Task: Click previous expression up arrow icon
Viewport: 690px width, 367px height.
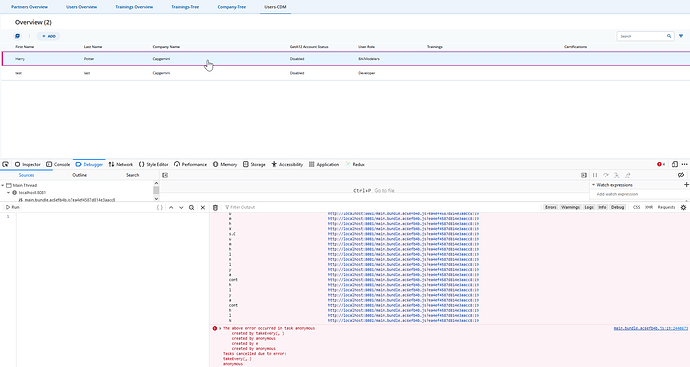Action: 171,207
